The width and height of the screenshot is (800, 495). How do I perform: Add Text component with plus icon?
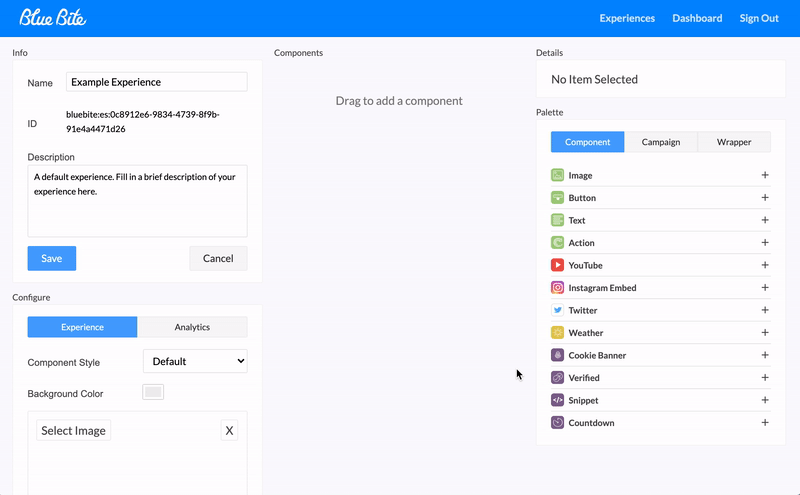click(x=765, y=220)
